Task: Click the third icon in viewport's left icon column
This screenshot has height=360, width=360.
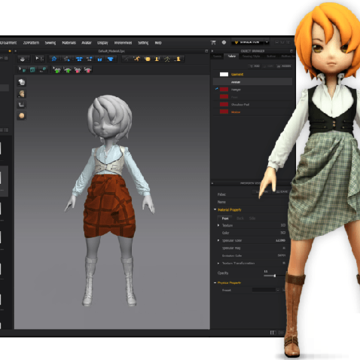Action: 22,105
